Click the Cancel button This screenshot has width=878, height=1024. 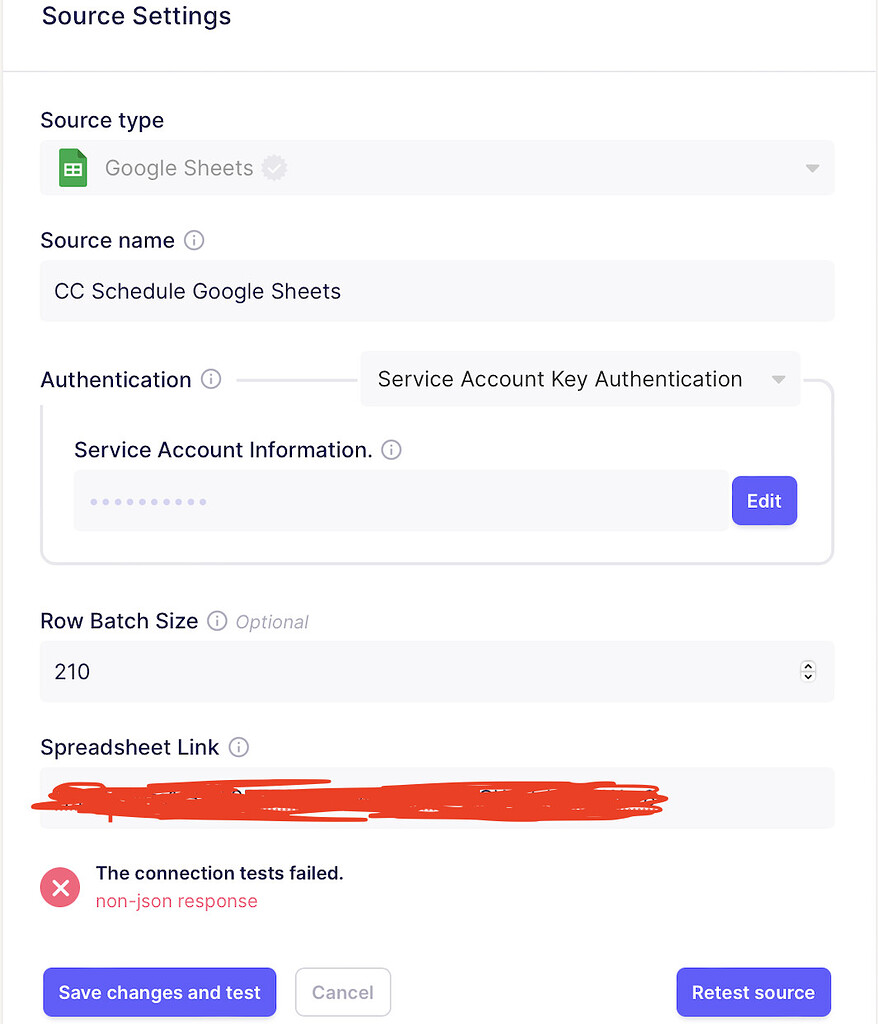(343, 992)
